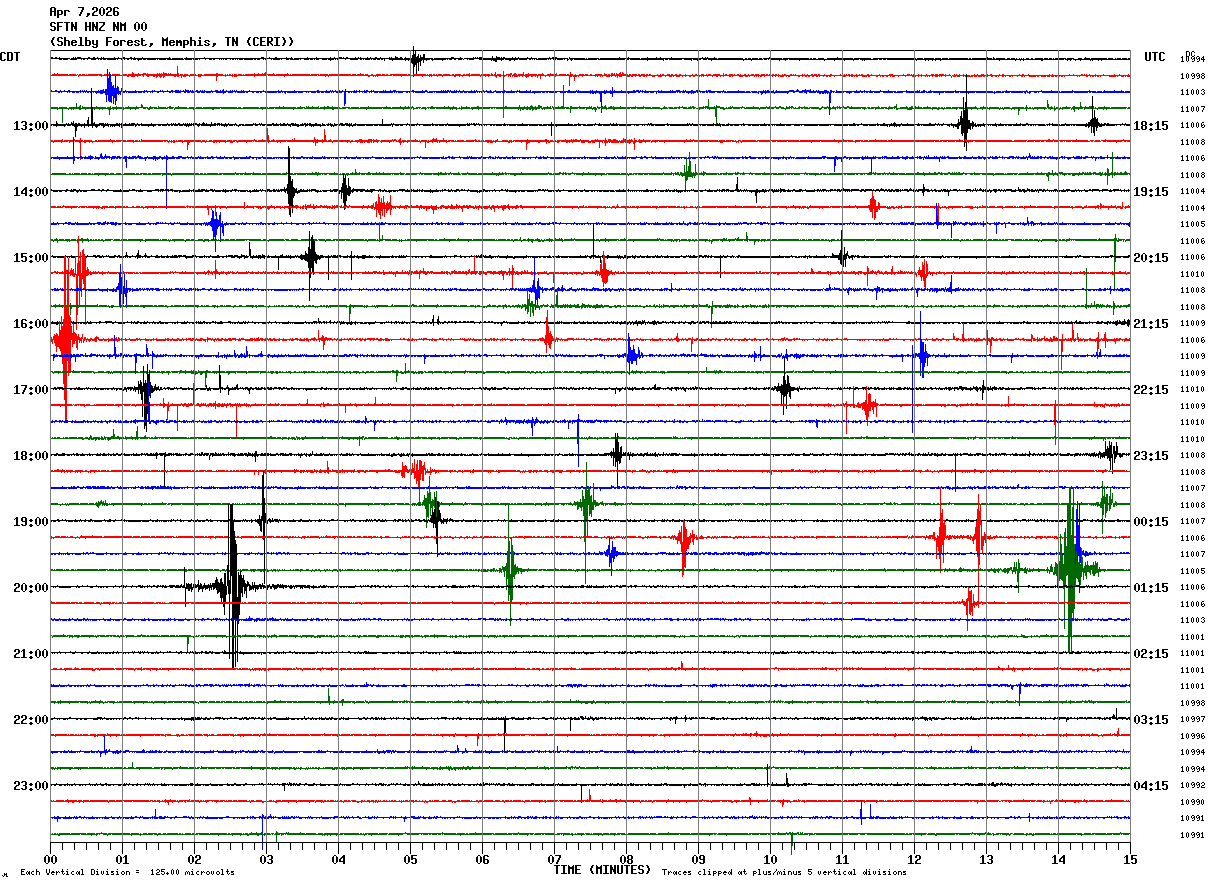Click the 03:15 UTC time label
Image resolution: width=1210 pixels, height=886 pixels.
(x=1151, y=719)
